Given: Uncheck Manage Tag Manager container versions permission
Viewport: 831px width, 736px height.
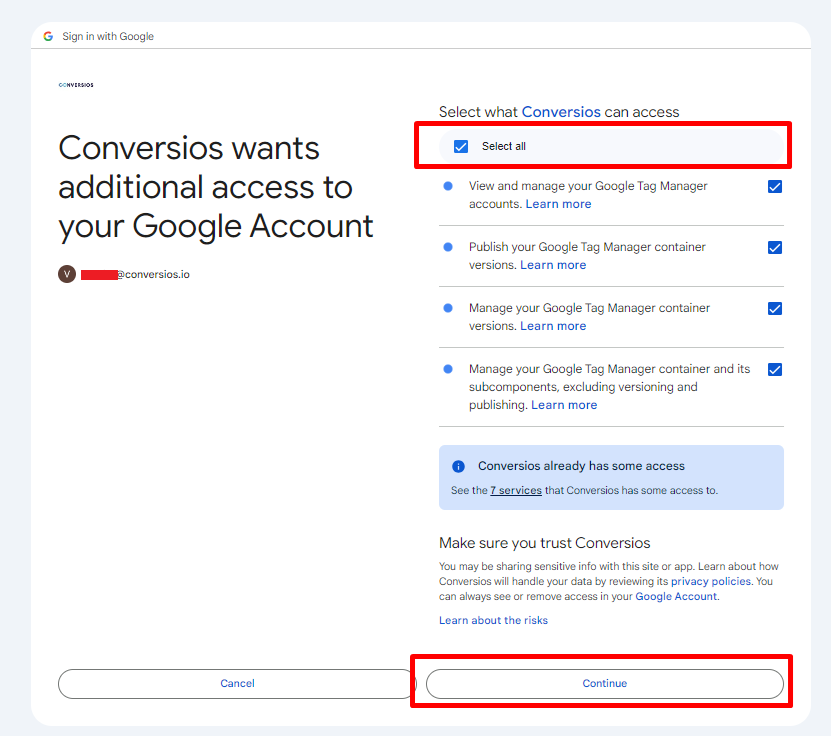Looking at the screenshot, I should (x=775, y=308).
